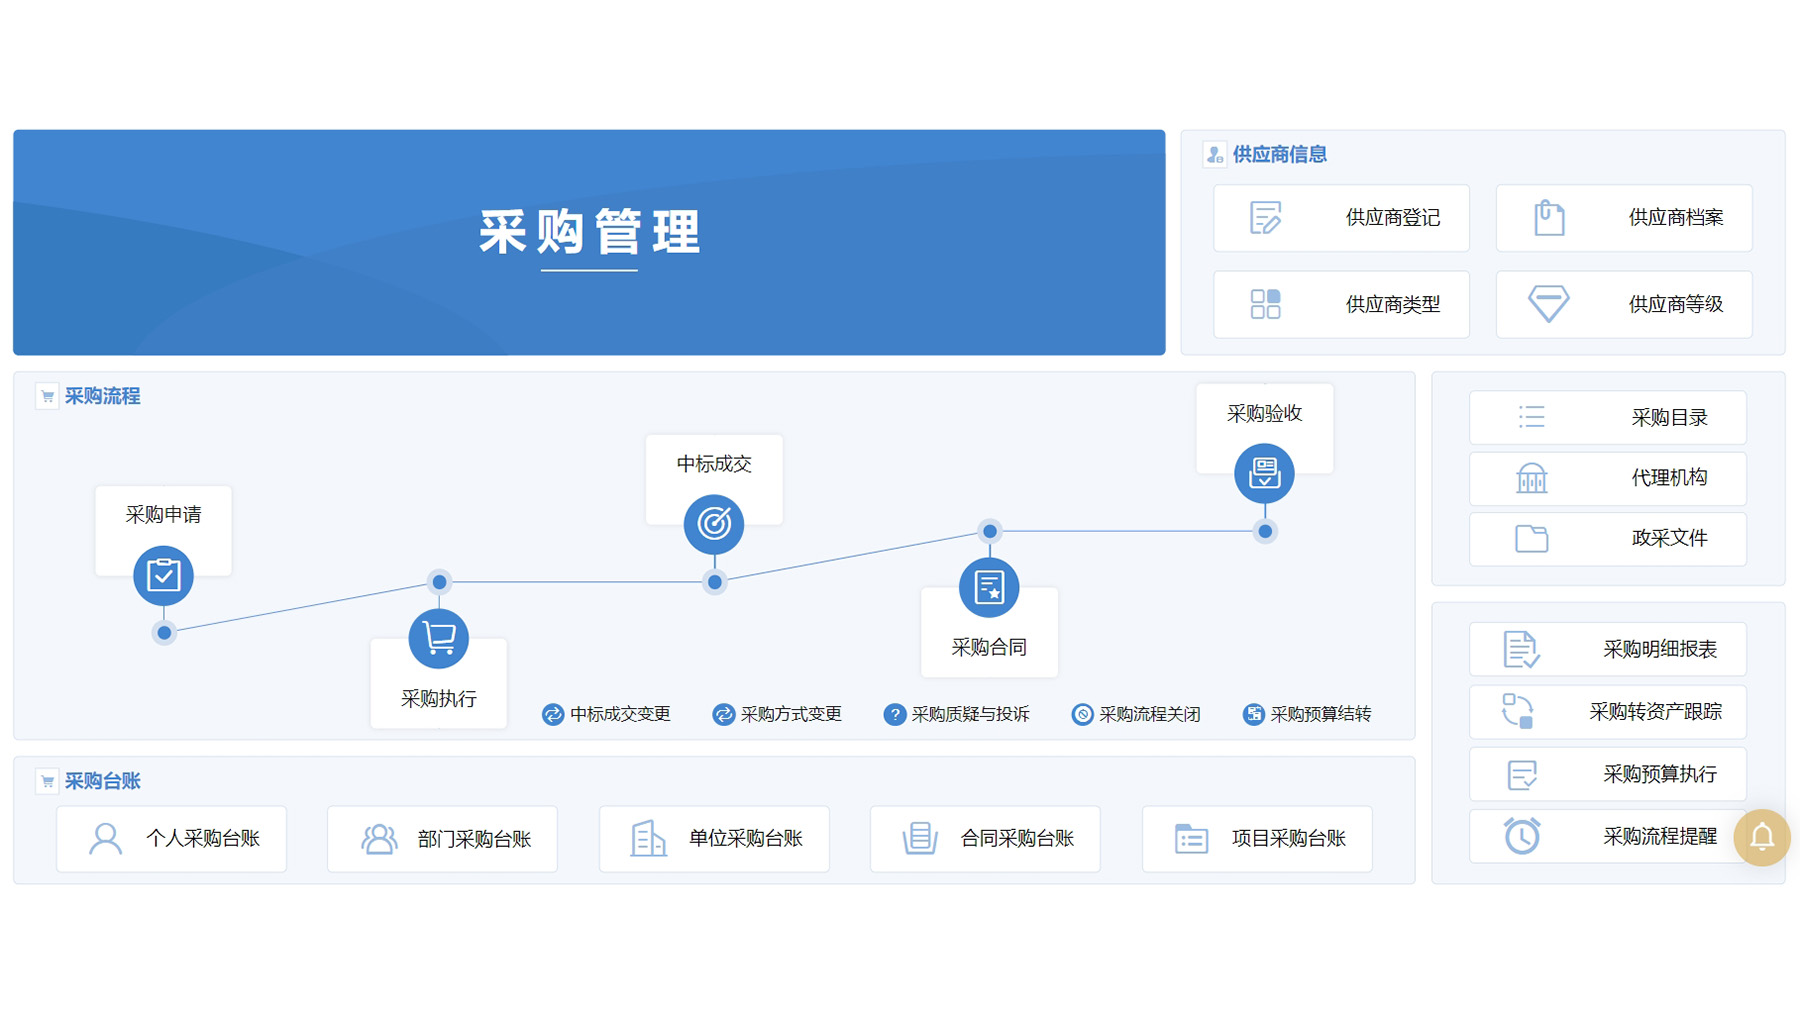Viewport: 1800px width, 1033px height.
Task: Select the 采购申请 clipboard icon
Action: (163, 575)
